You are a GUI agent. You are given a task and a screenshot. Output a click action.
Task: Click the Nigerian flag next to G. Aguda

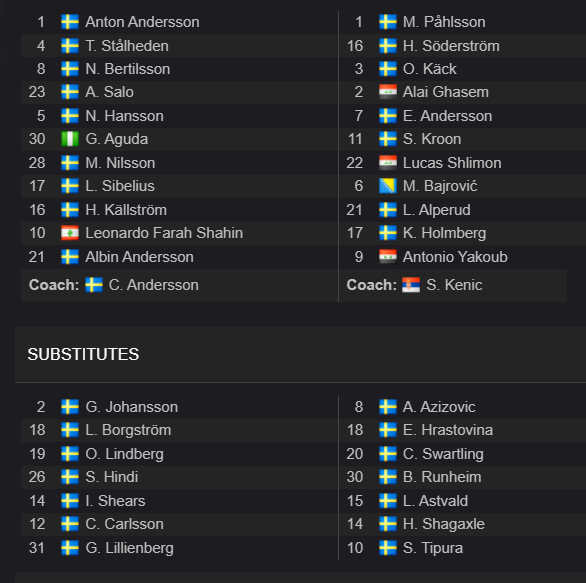70,139
